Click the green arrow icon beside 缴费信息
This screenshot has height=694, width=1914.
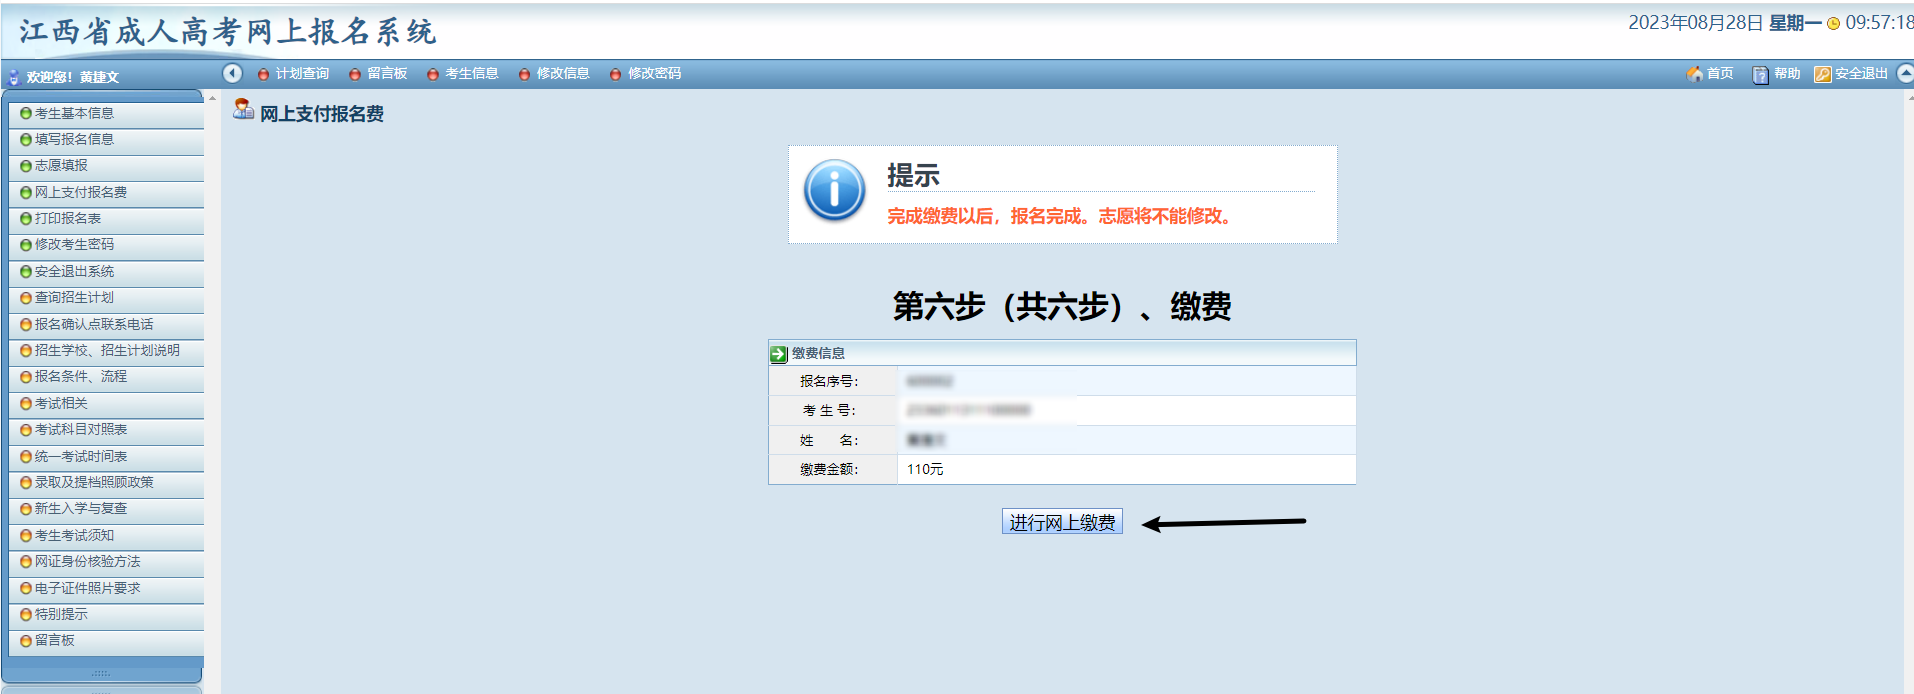779,354
